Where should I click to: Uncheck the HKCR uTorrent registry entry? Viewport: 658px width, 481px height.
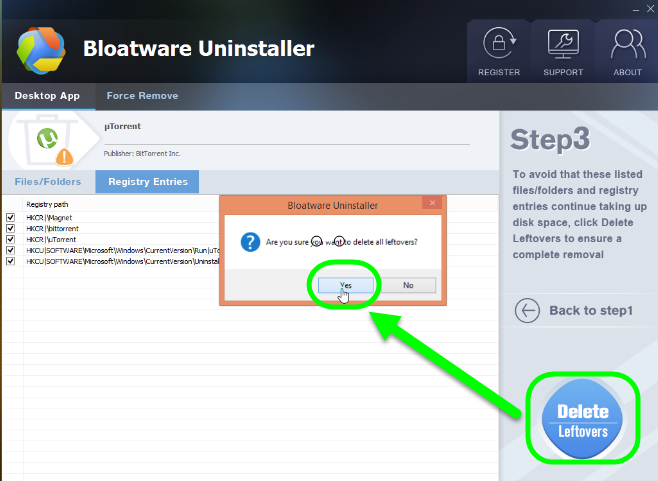tap(10, 239)
